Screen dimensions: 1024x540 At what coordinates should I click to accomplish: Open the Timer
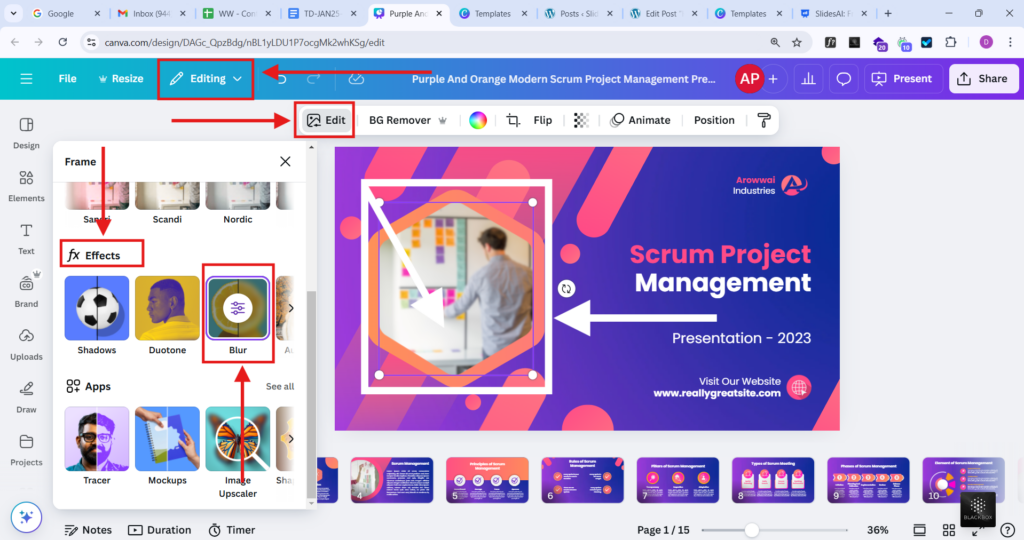click(232, 530)
